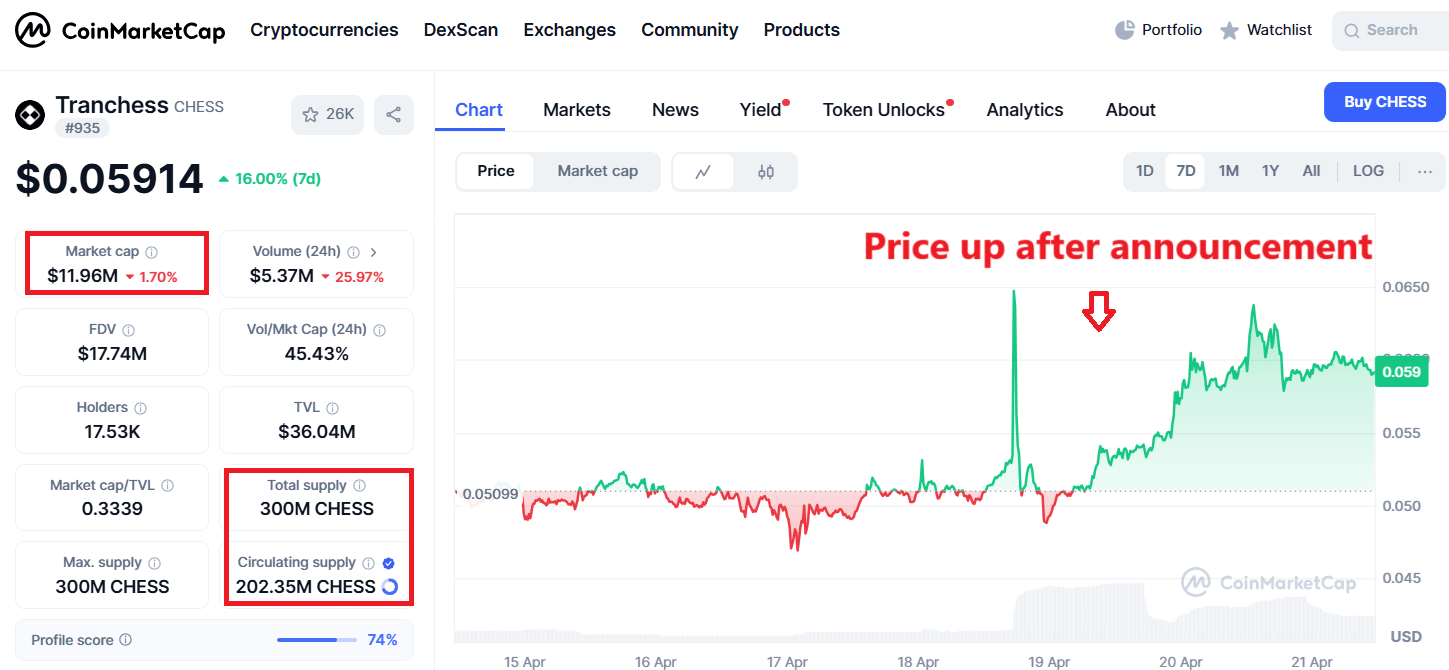This screenshot has width=1449, height=670.
Task: Click the circulating supply progress ring icon
Action: pyautogui.click(x=390, y=587)
